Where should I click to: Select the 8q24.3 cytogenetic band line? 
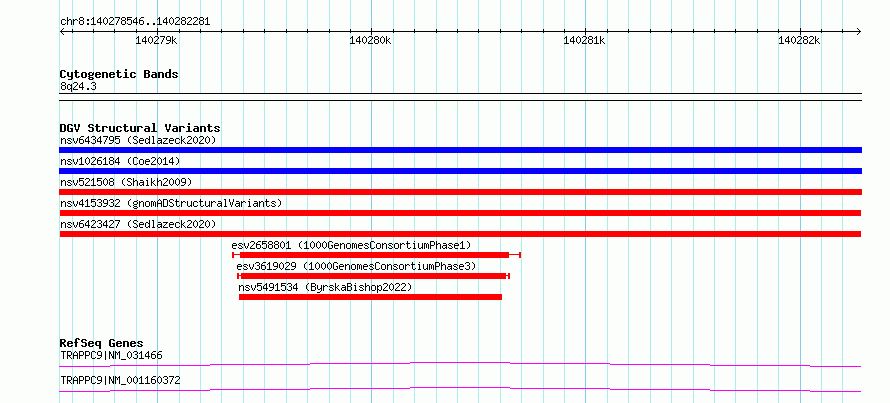(460, 97)
